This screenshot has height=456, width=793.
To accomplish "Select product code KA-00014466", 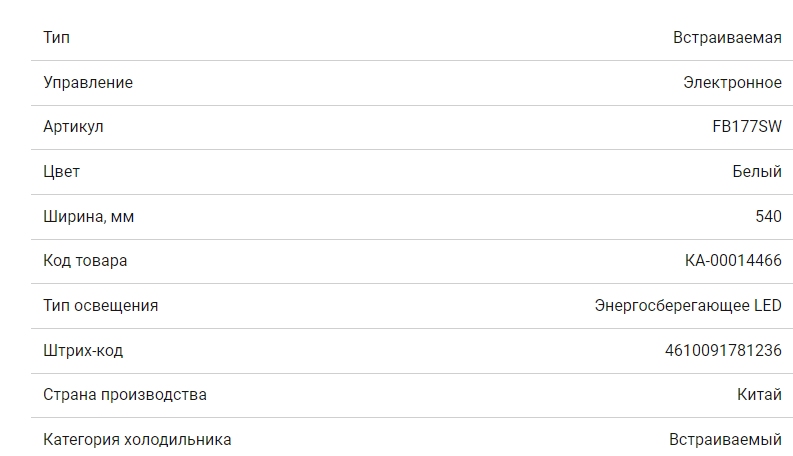I will point(733,261).
